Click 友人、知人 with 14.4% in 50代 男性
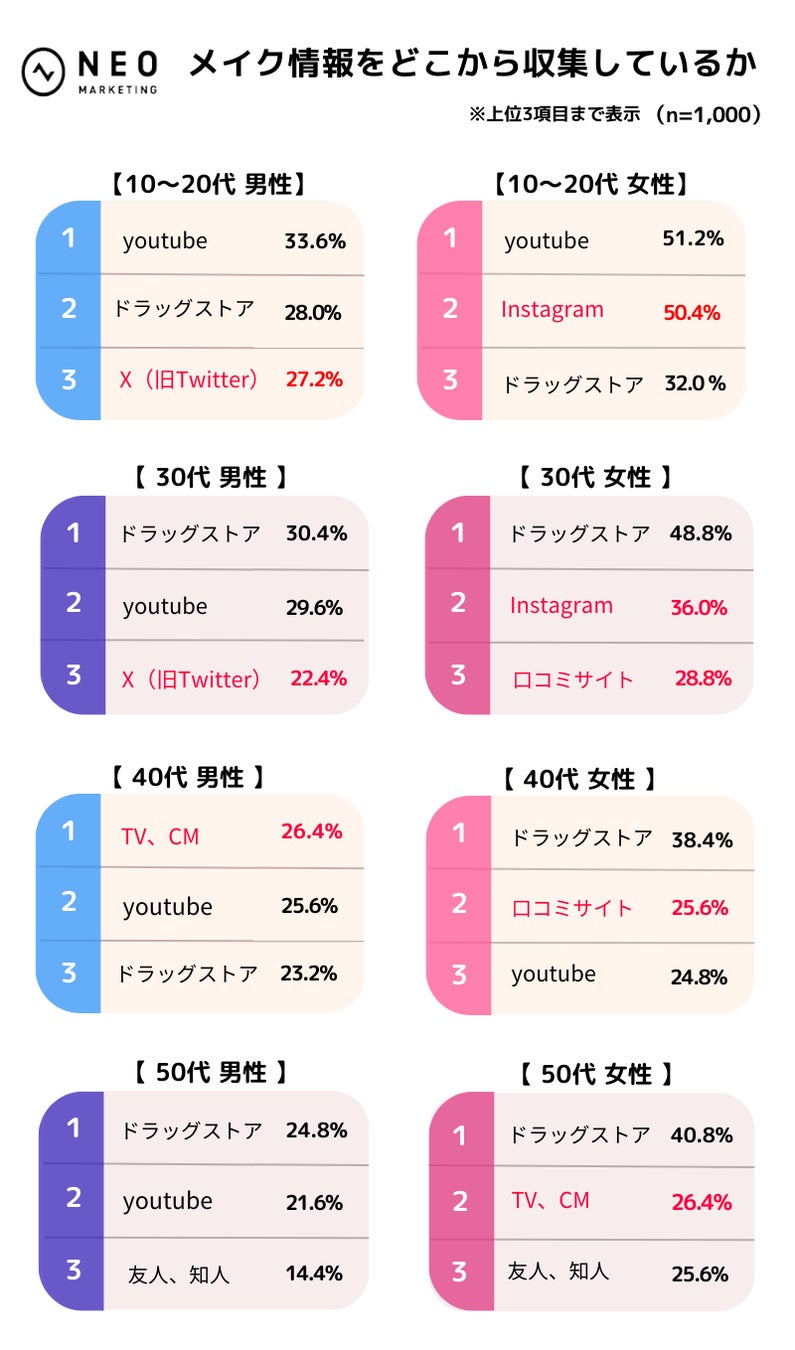 pos(179,1275)
